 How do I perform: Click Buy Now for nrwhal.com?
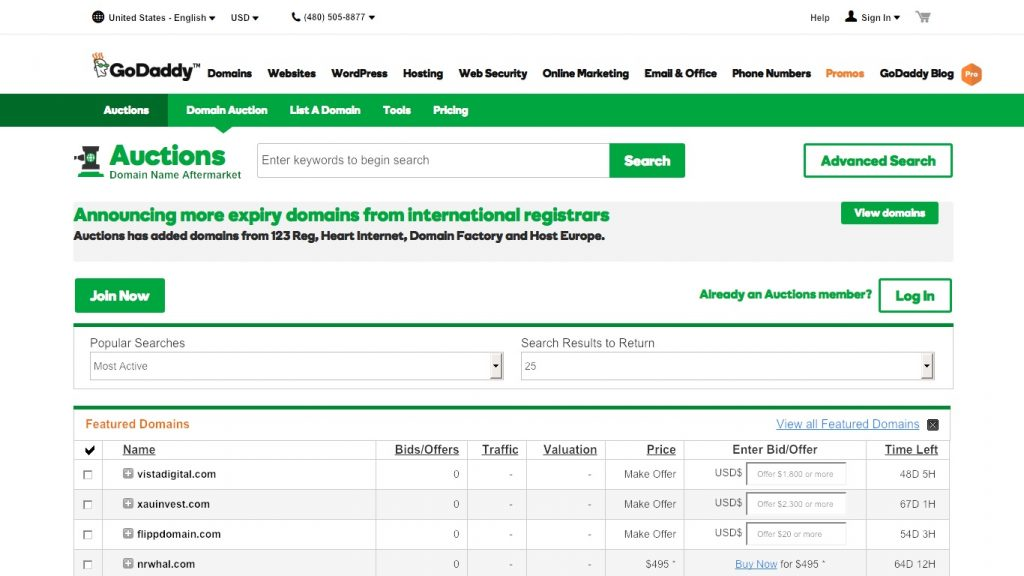[756, 564]
